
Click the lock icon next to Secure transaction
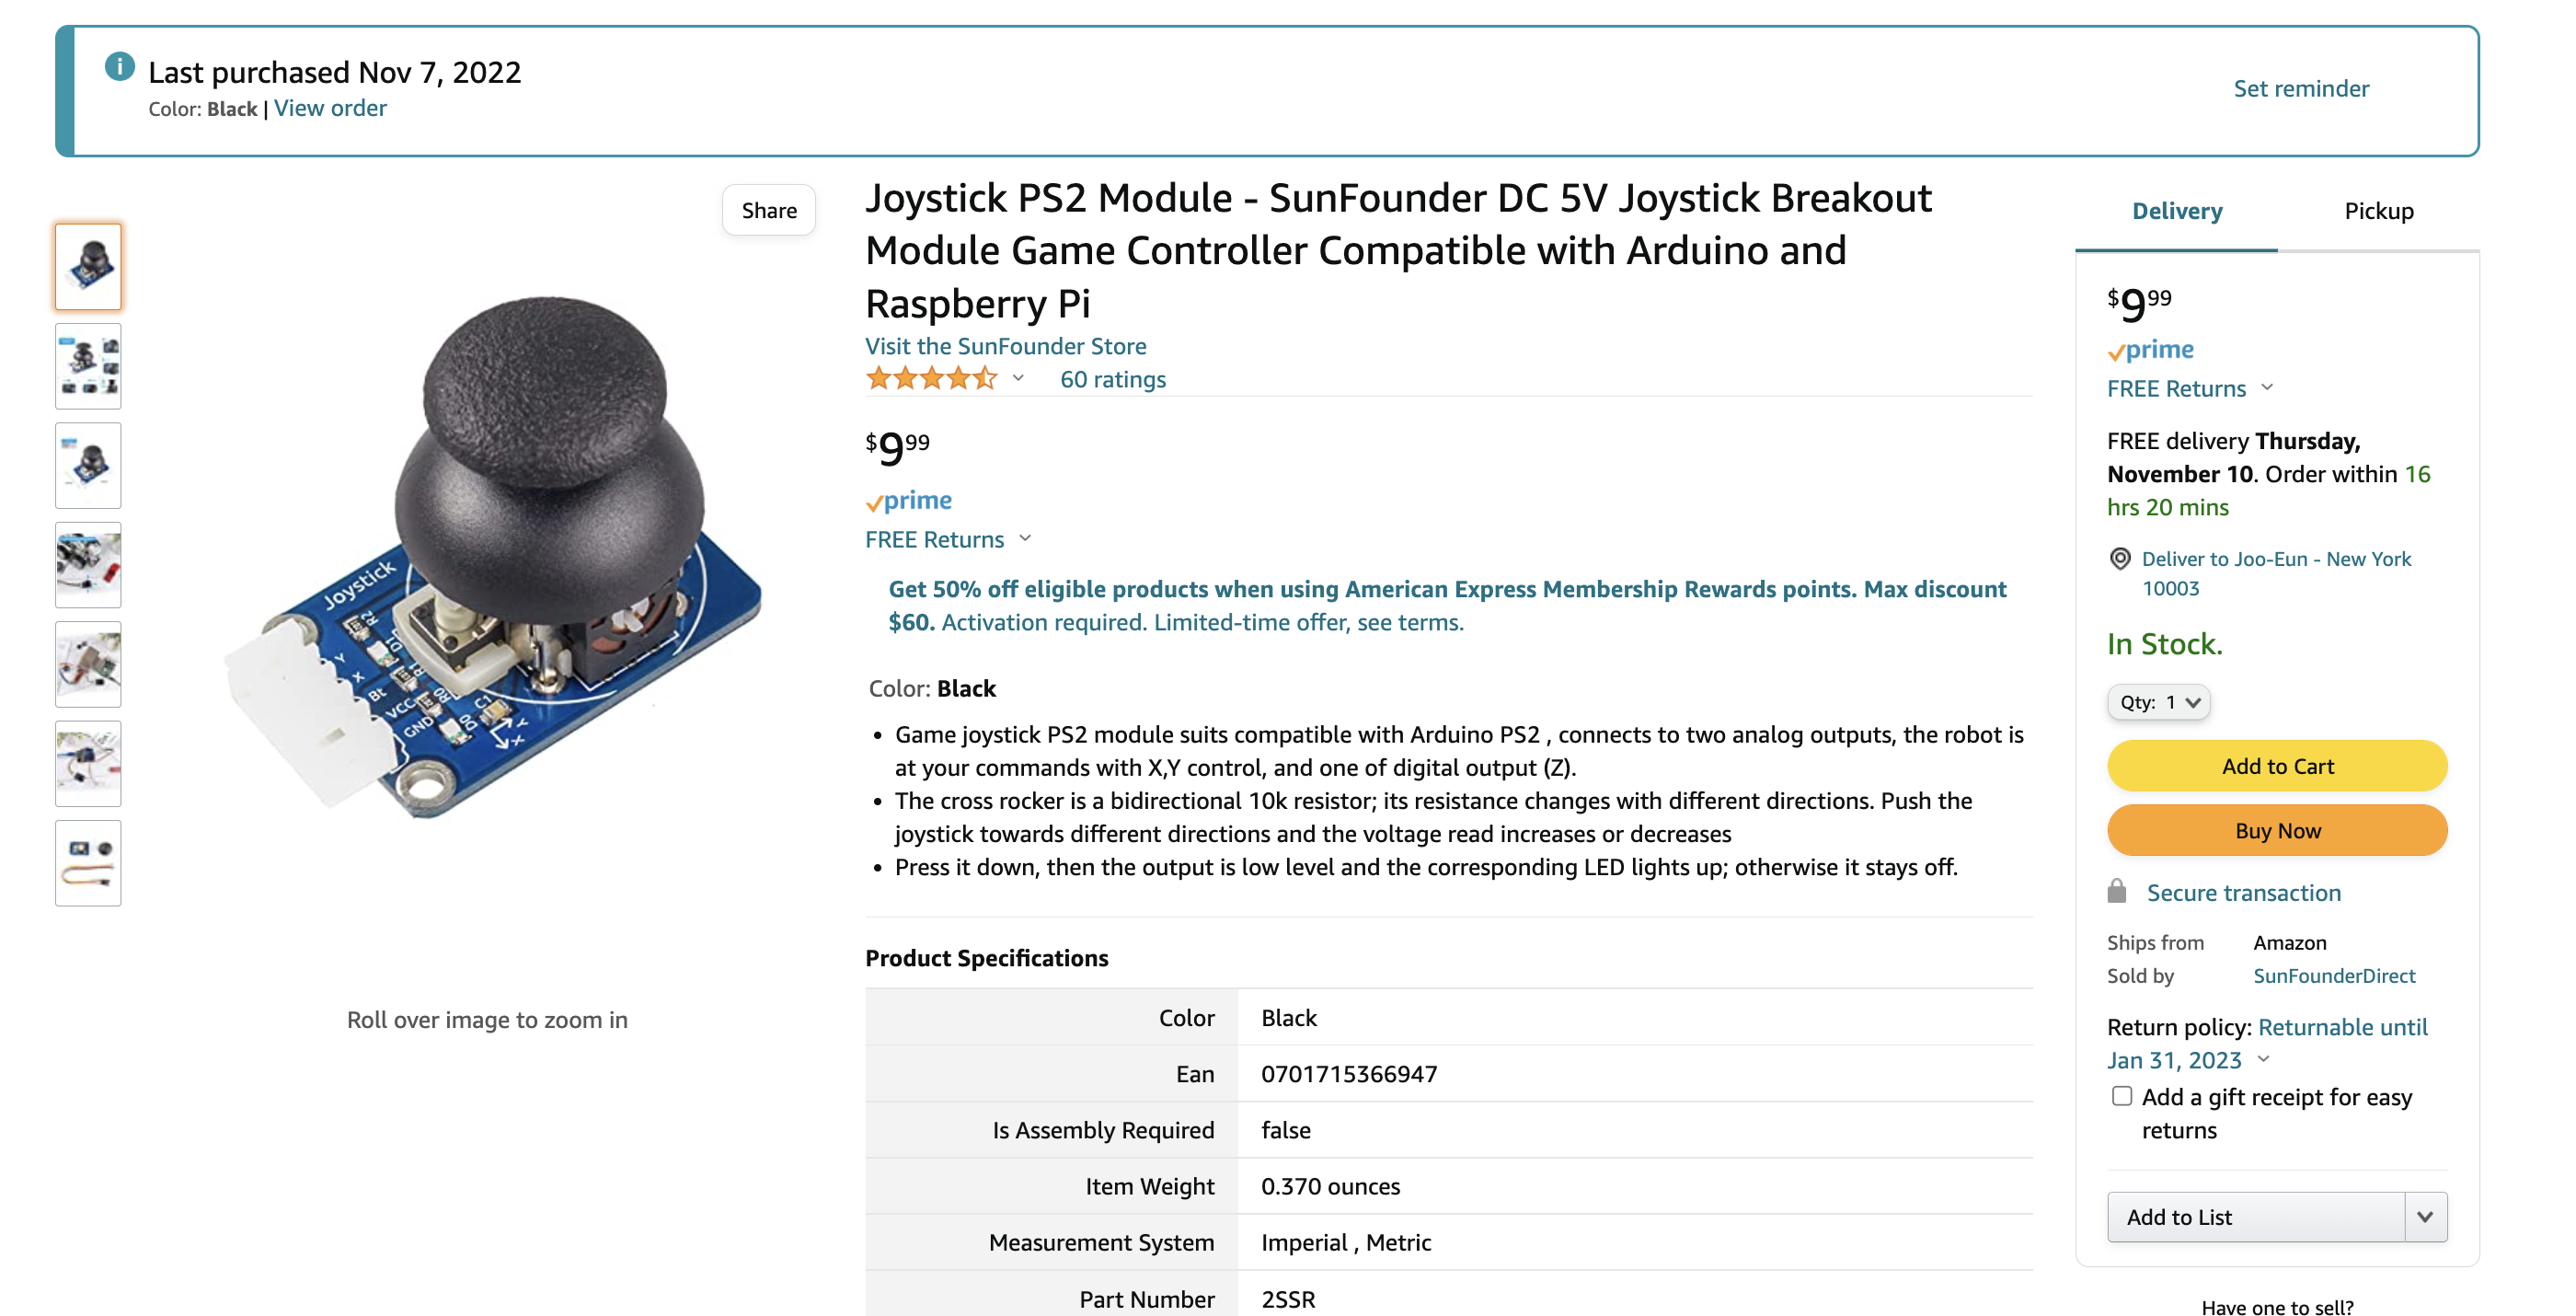[x=2117, y=891]
